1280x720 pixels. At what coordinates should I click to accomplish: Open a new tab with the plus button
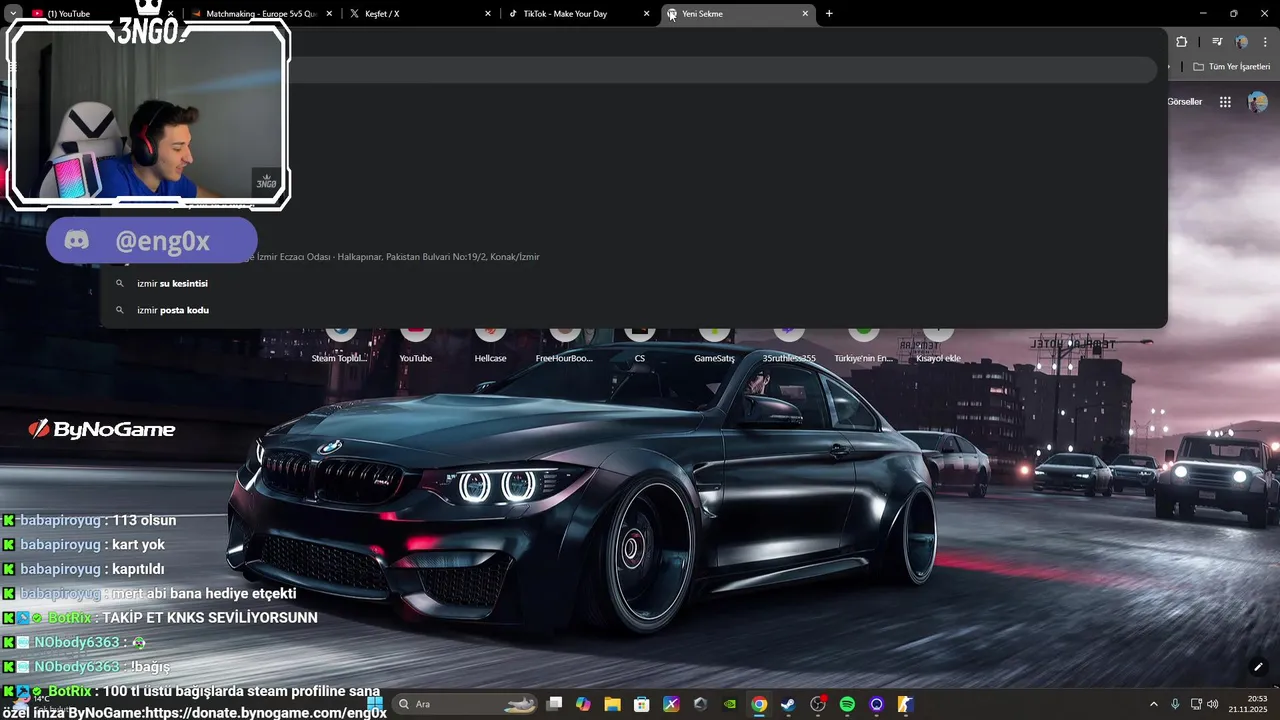(829, 14)
